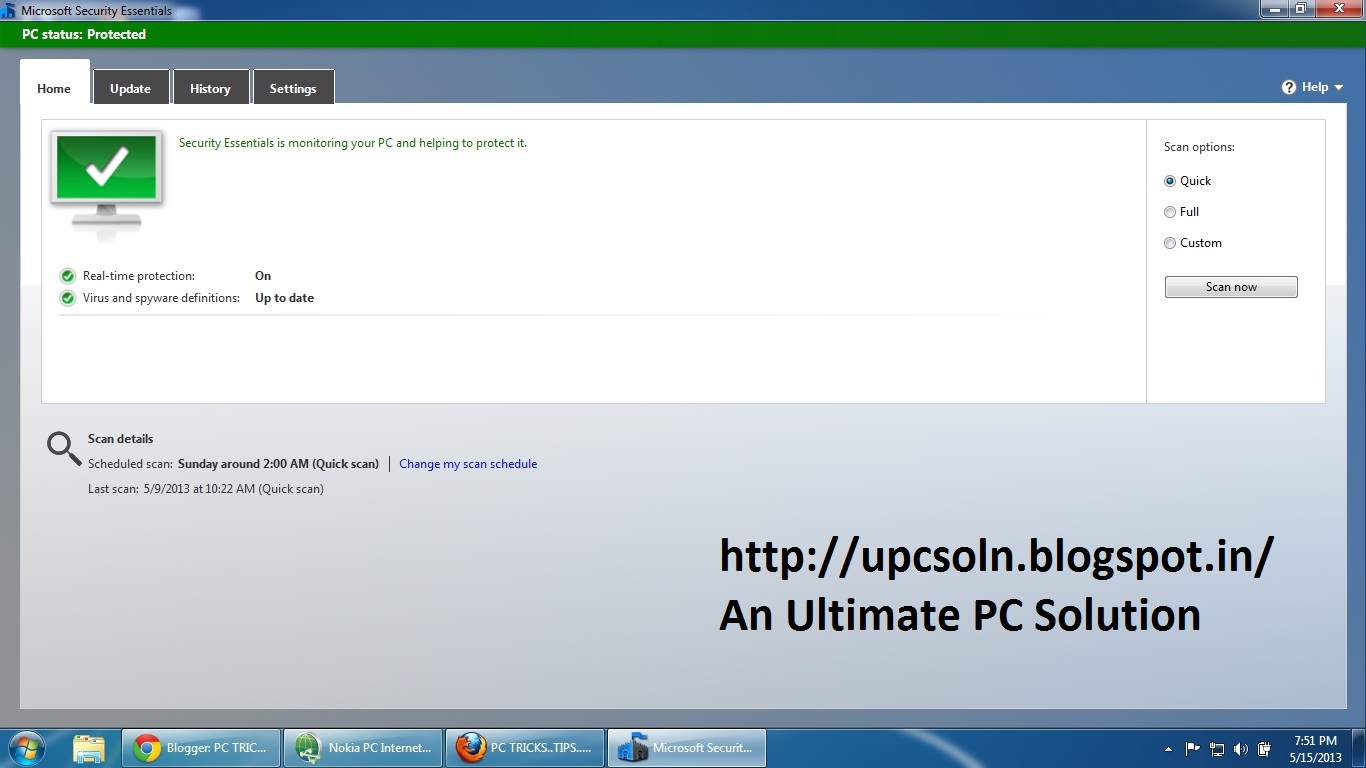Open Windows Explorer from the taskbar
The width and height of the screenshot is (1366, 768).
point(89,748)
